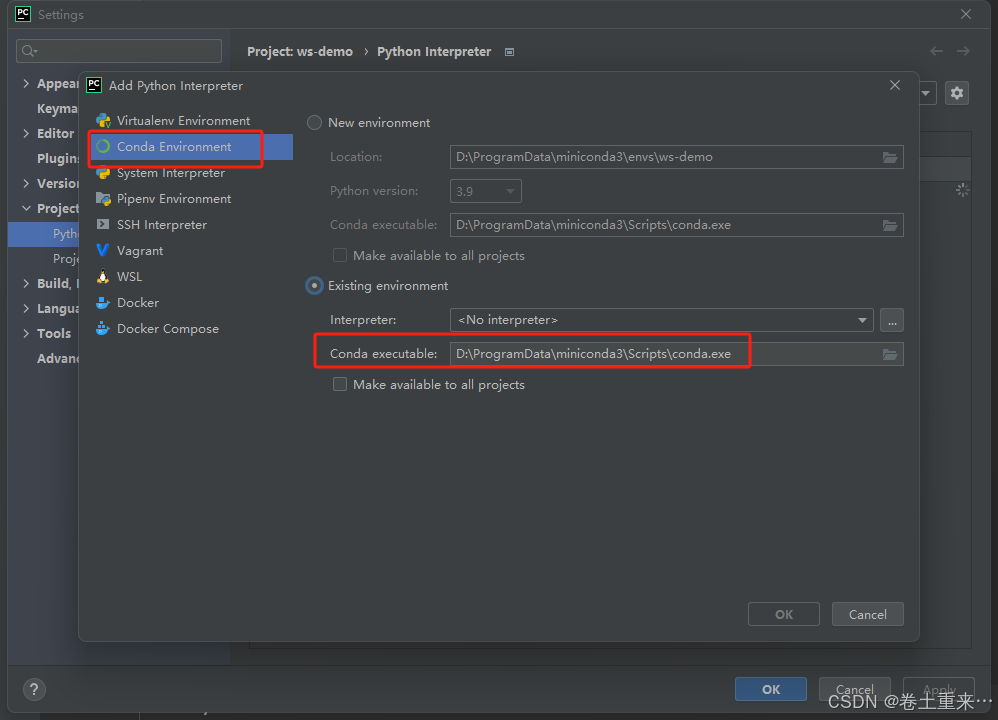
Task: Open the Interpreter dropdown showing No interpreter
Action: tap(661, 320)
